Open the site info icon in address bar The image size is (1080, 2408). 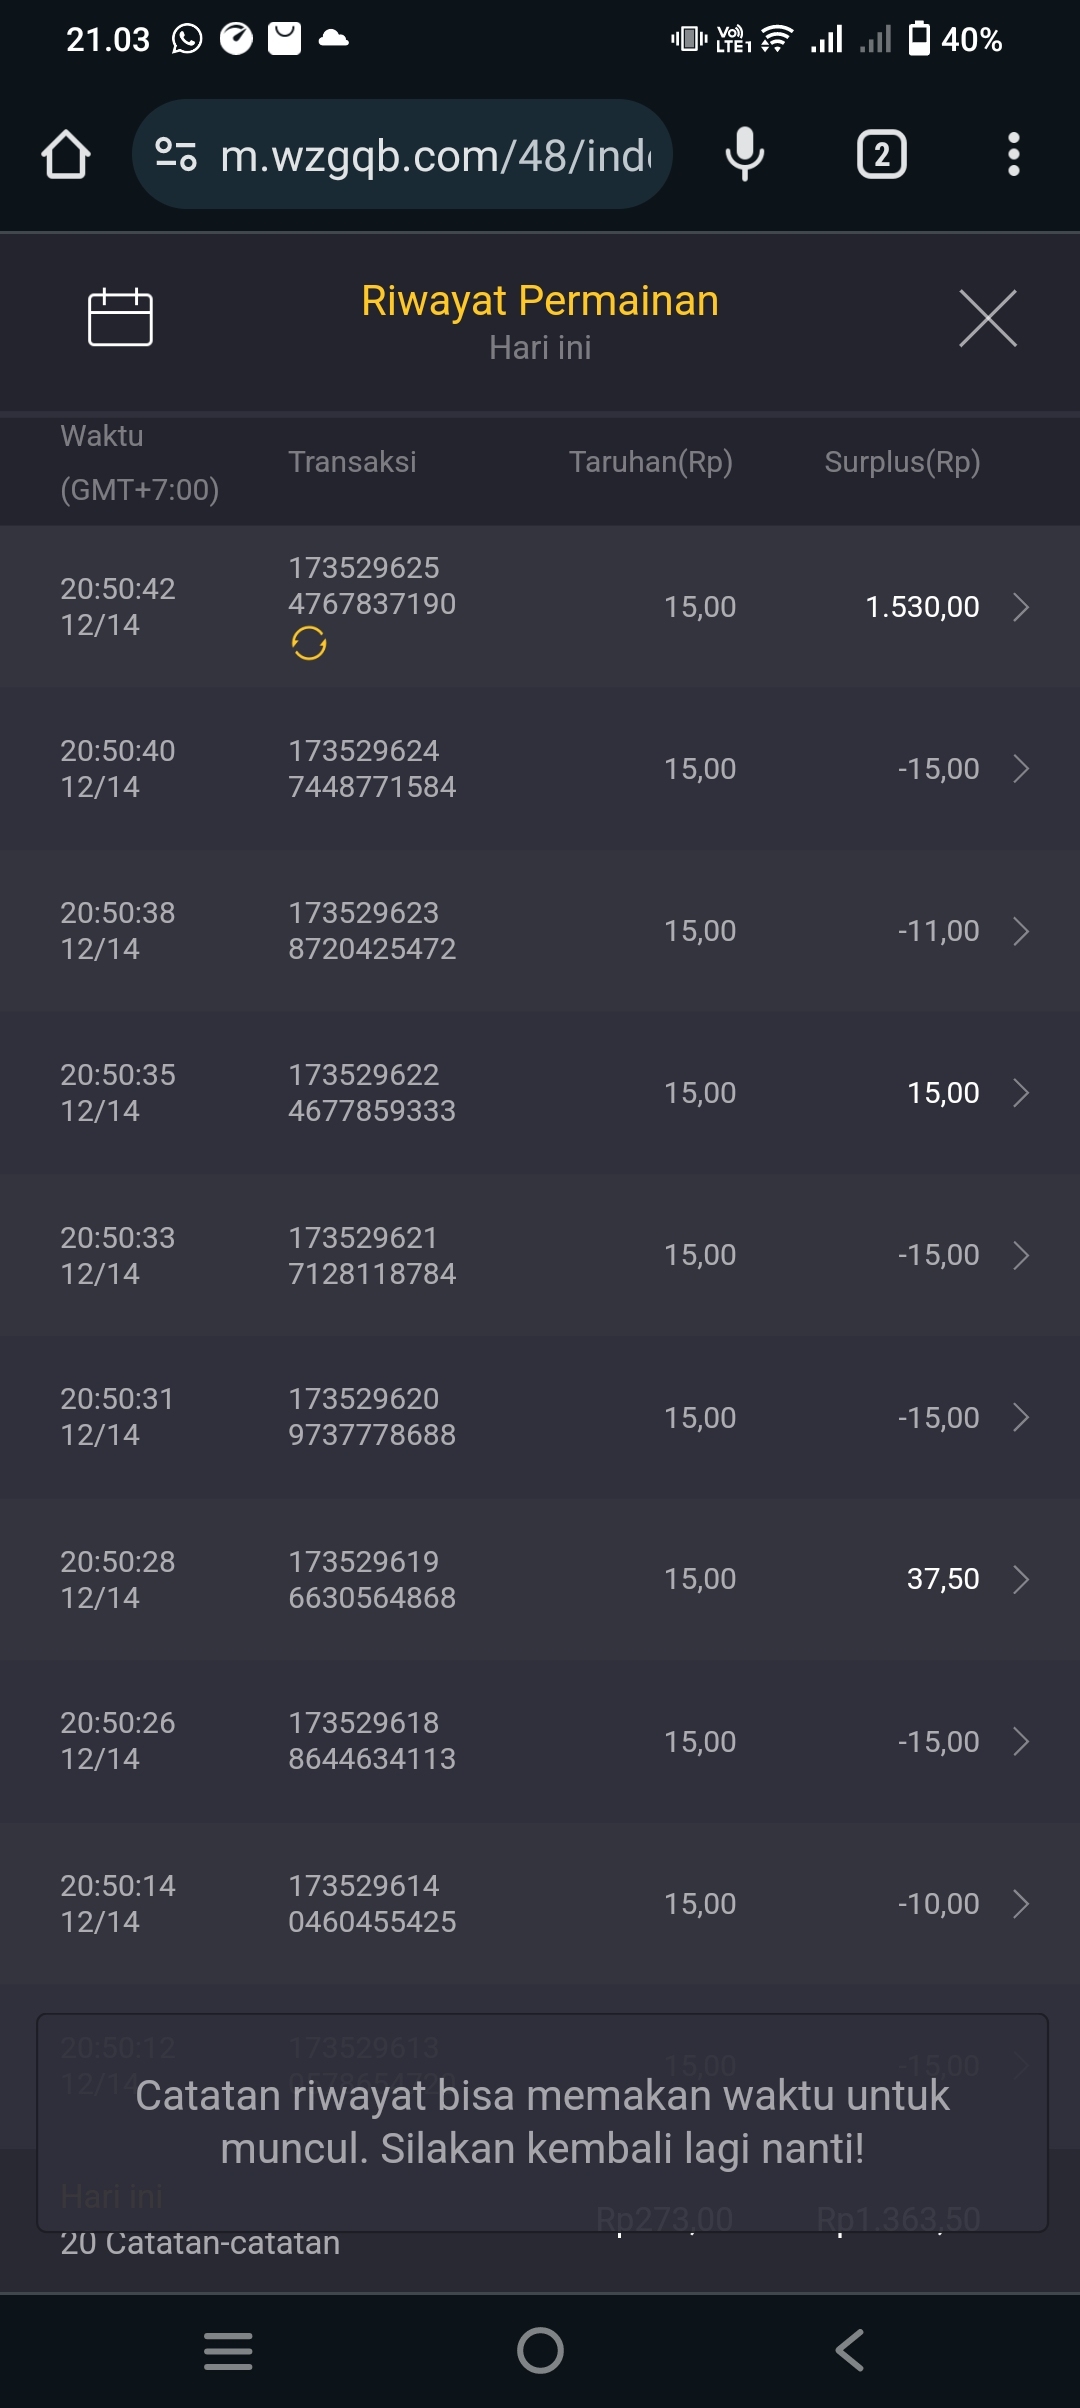click(x=176, y=155)
